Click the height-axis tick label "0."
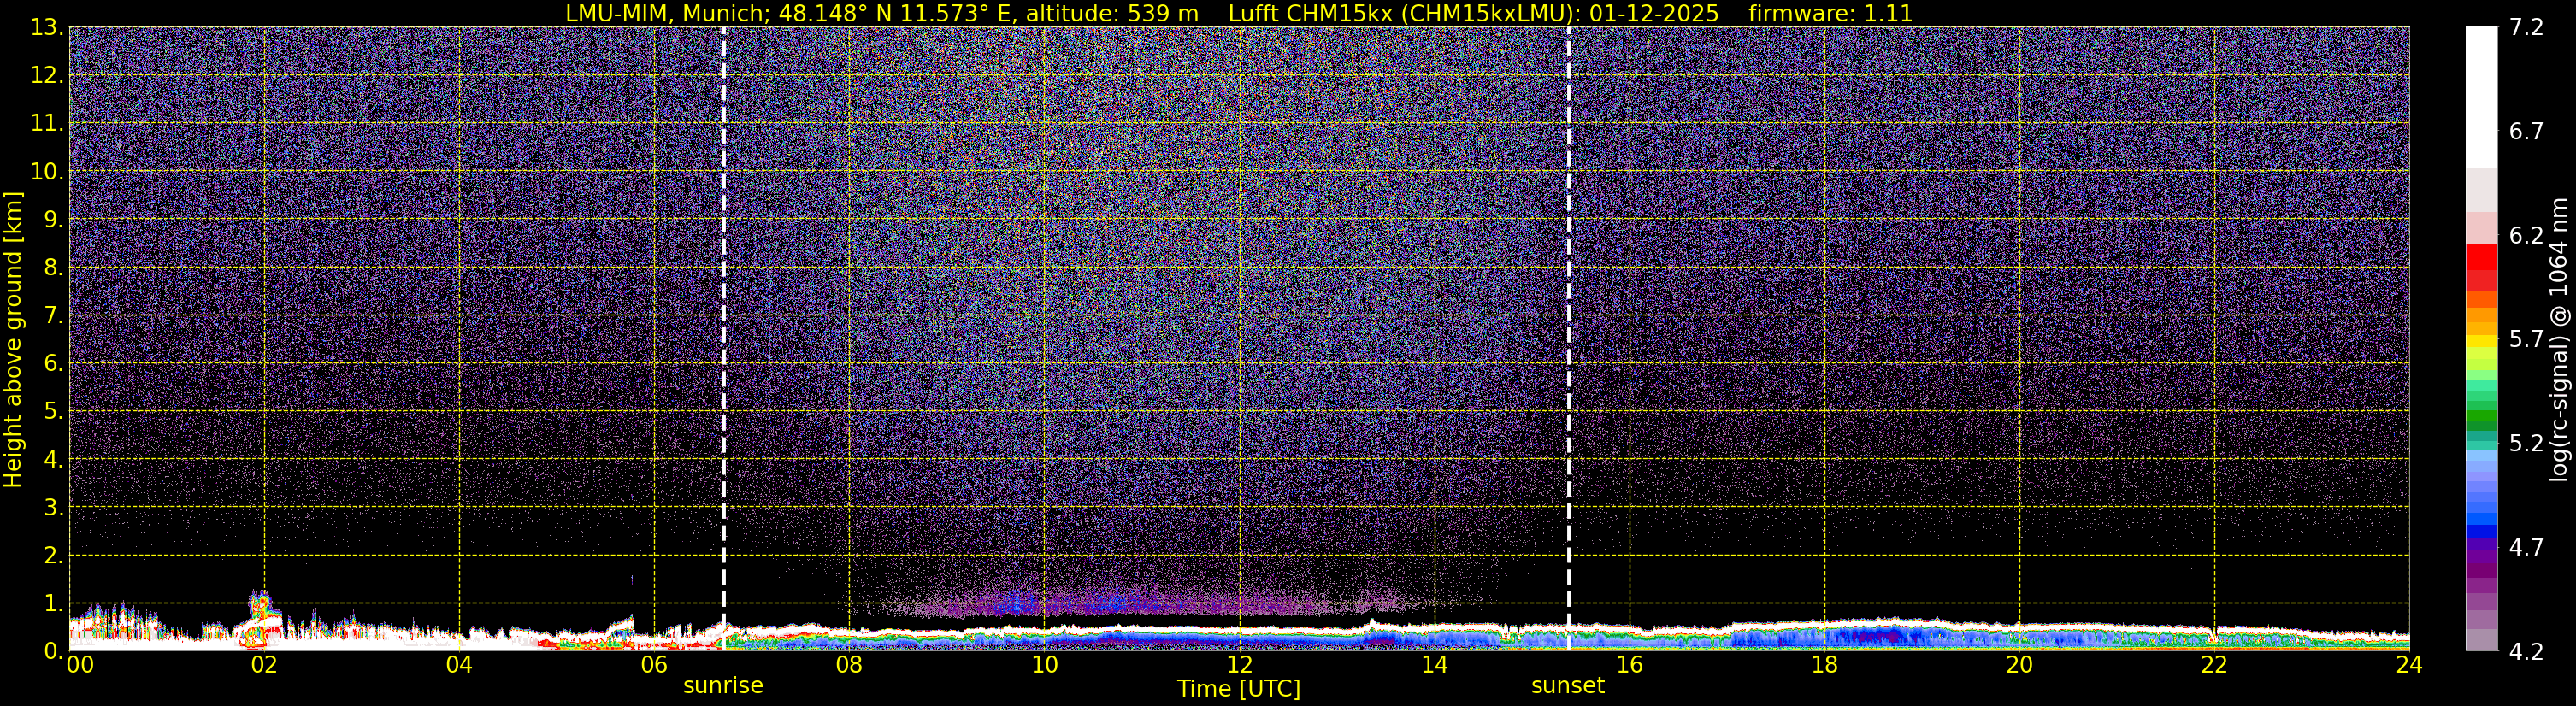Image resolution: width=2576 pixels, height=706 pixels. 54,651
